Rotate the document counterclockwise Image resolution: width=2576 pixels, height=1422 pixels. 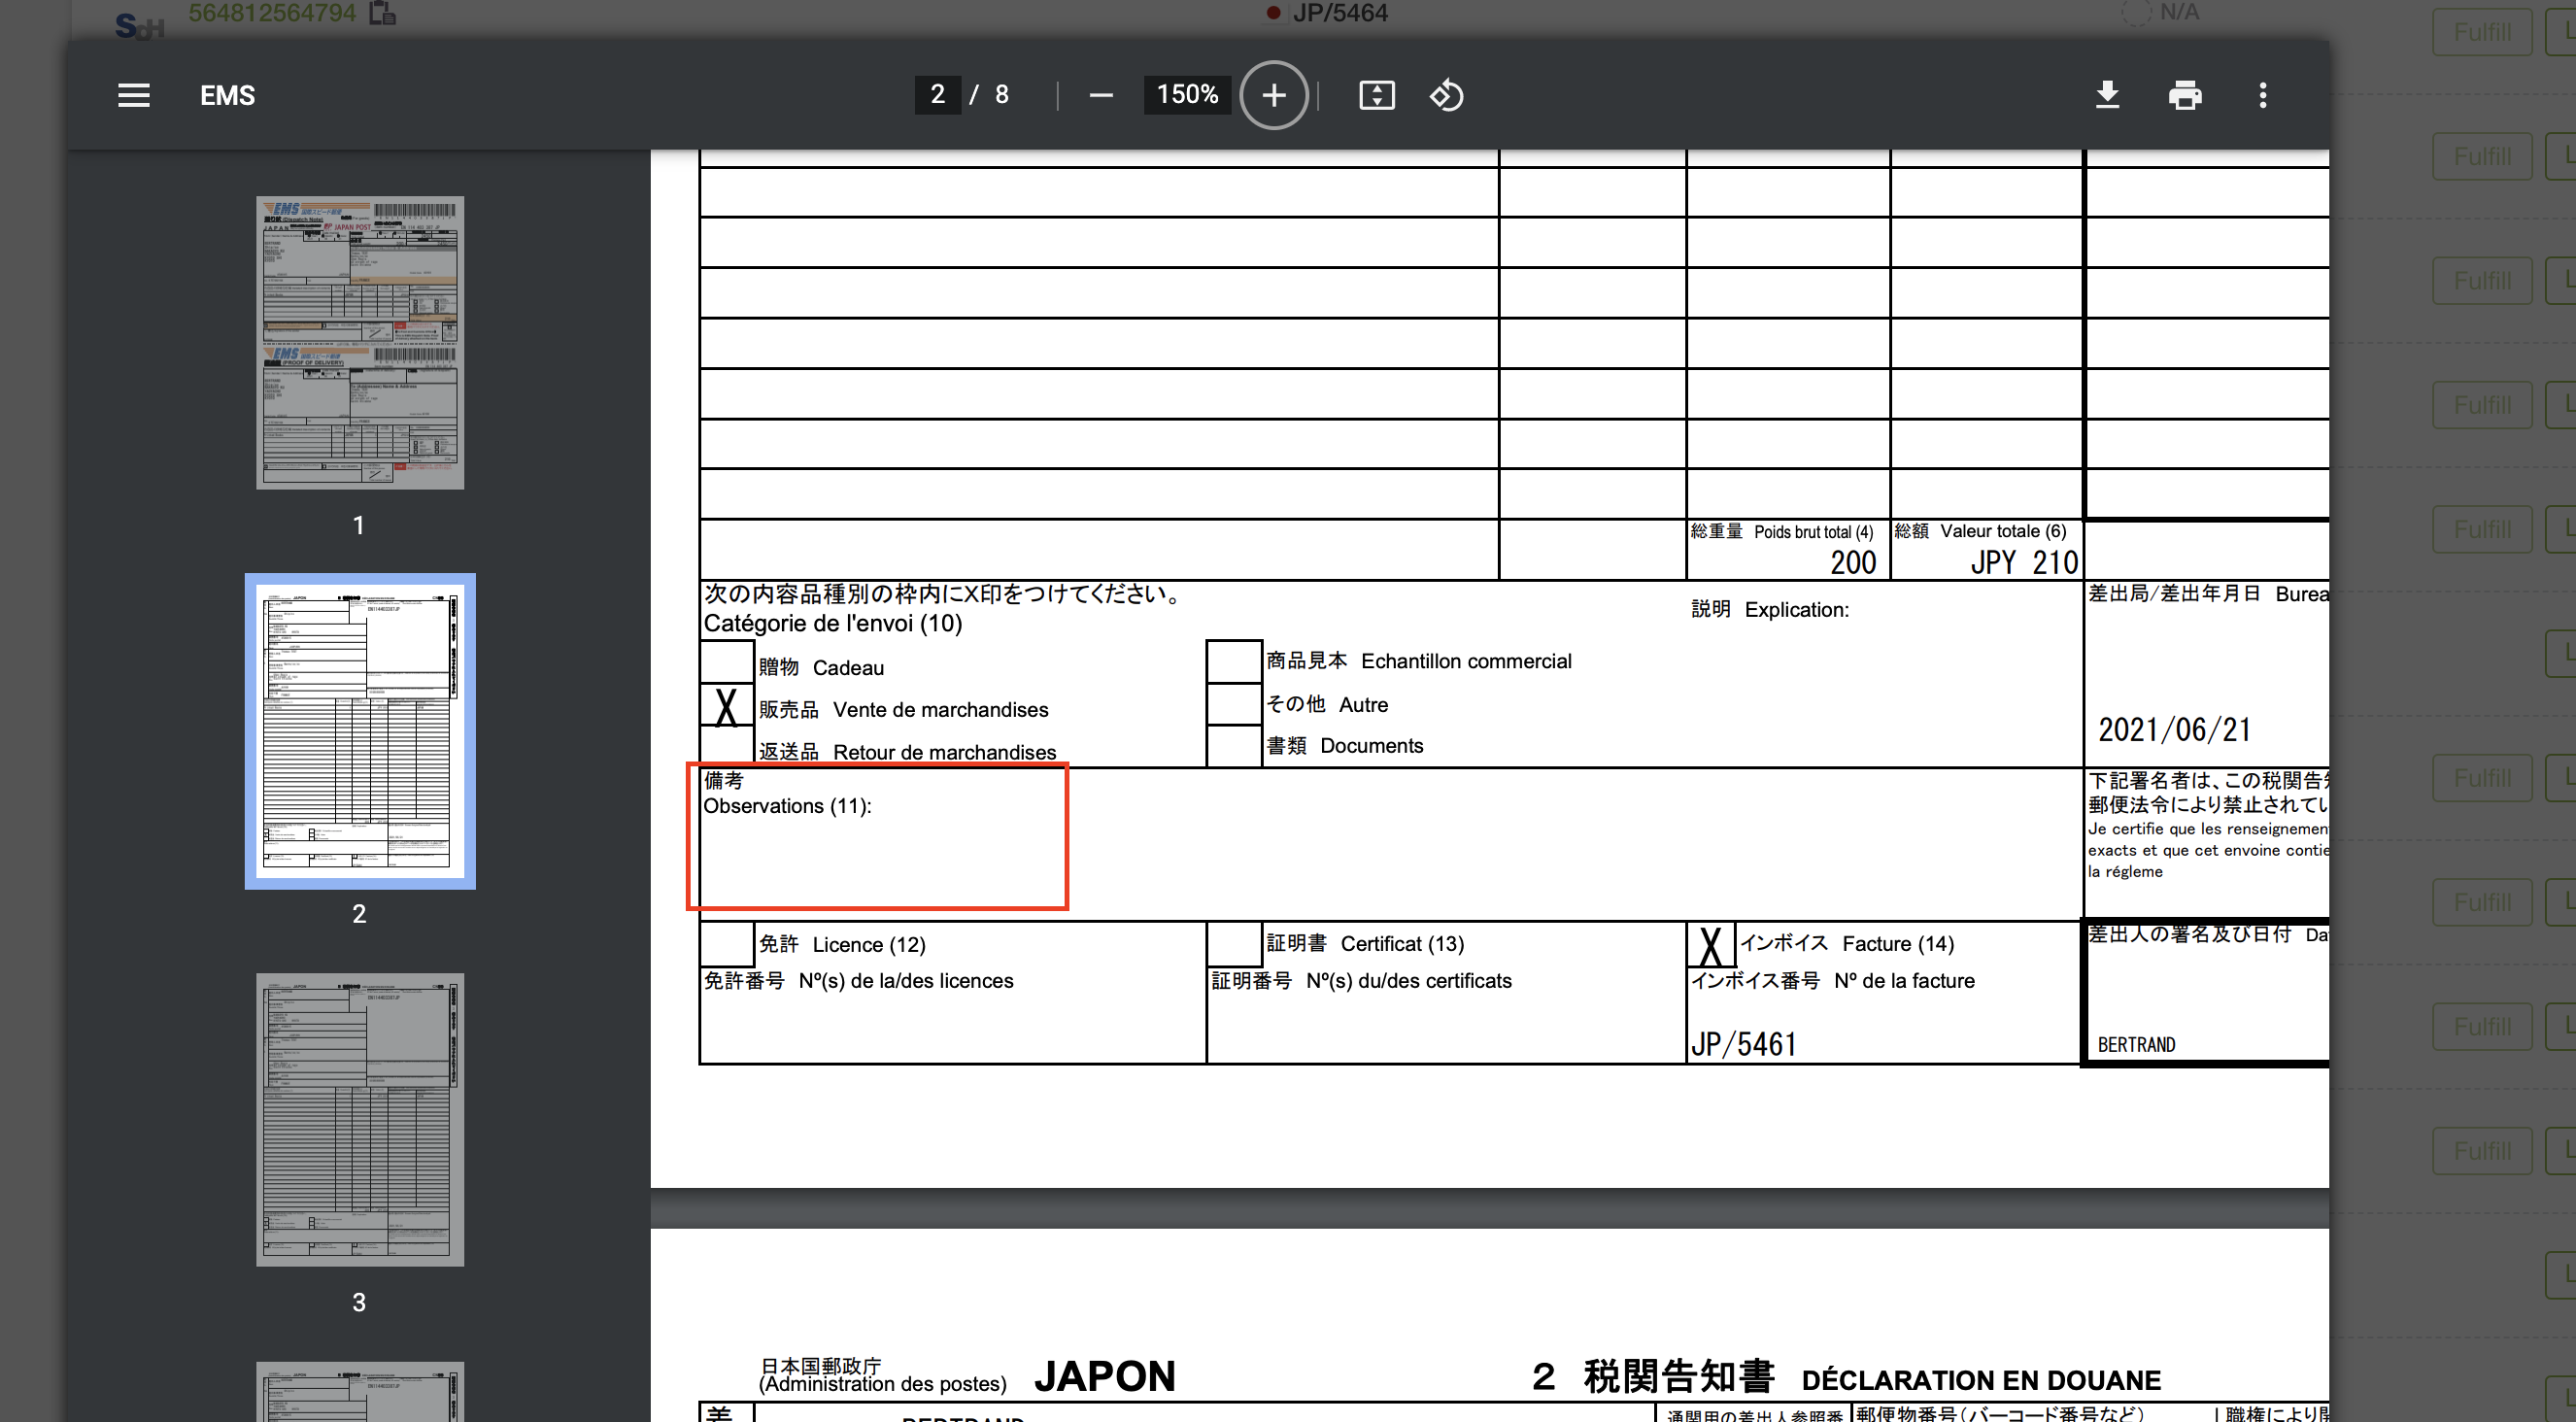coord(1446,95)
